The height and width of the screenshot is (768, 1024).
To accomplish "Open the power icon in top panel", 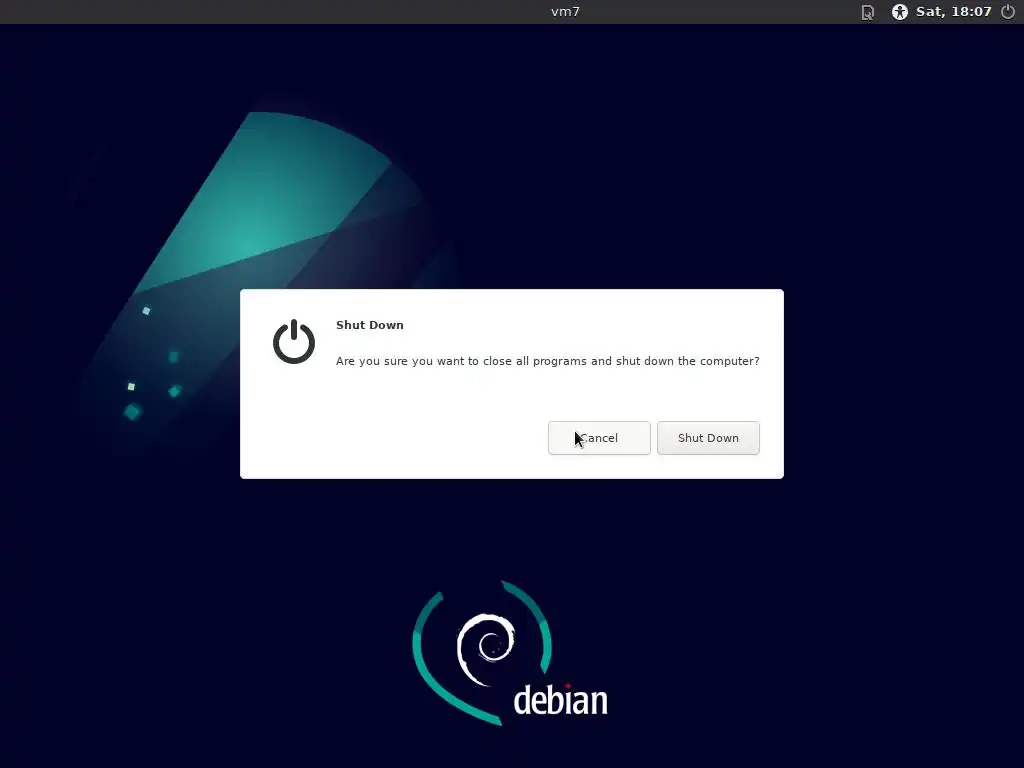I will point(1008,12).
